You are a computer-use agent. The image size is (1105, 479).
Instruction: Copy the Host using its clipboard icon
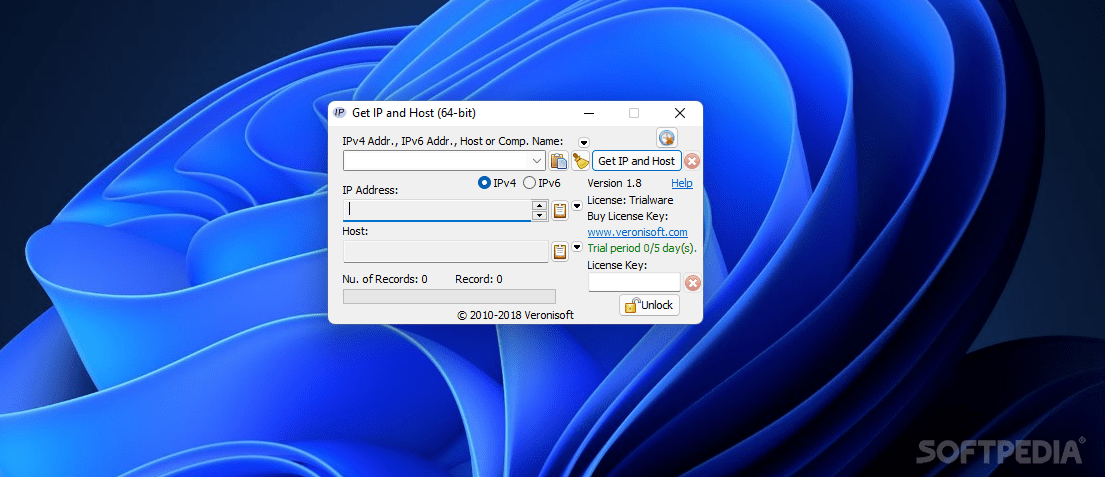(560, 251)
